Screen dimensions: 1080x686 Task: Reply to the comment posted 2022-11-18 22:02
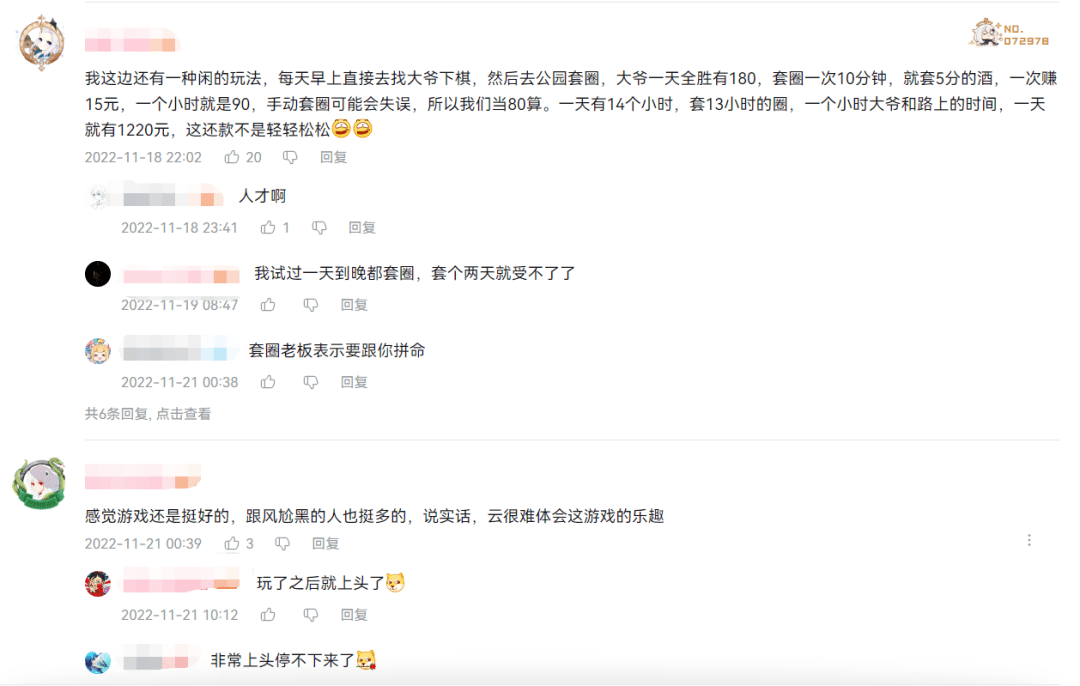click(x=333, y=157)
